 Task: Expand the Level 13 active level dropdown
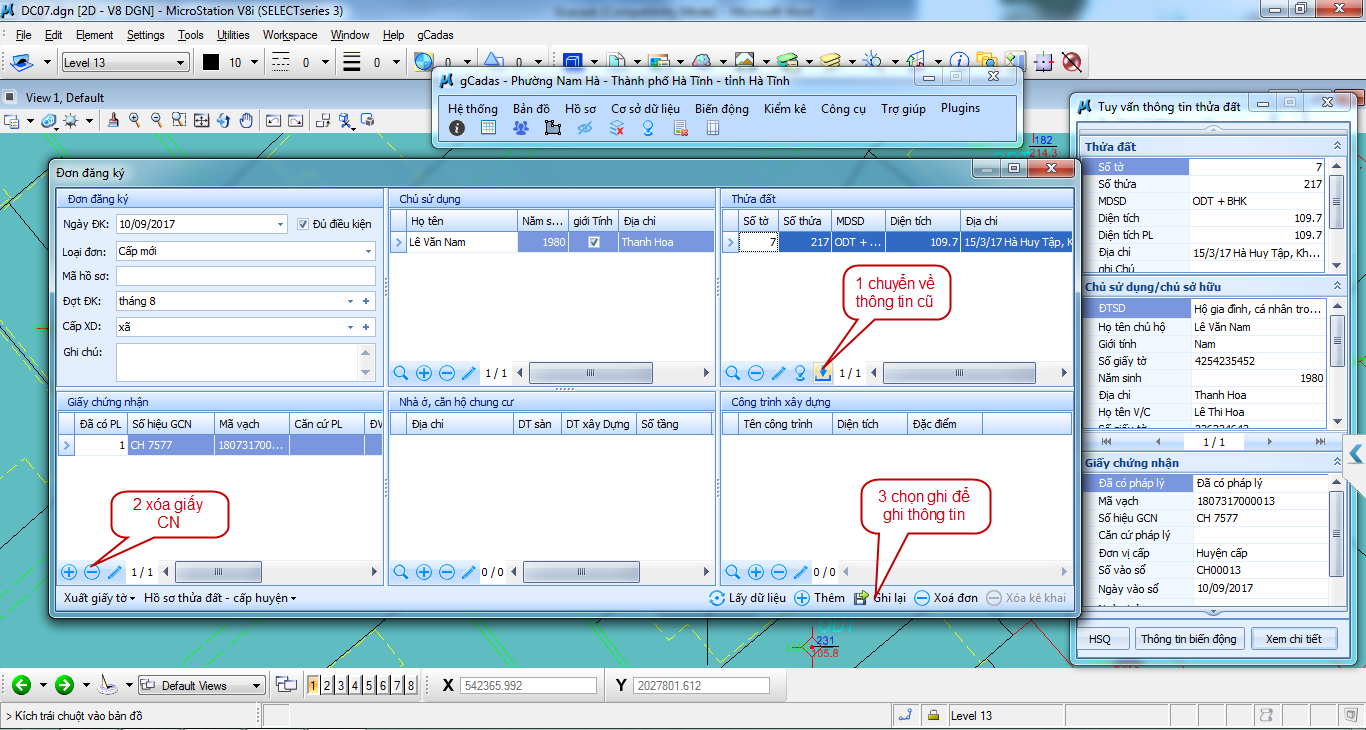(x=180, y=63)
